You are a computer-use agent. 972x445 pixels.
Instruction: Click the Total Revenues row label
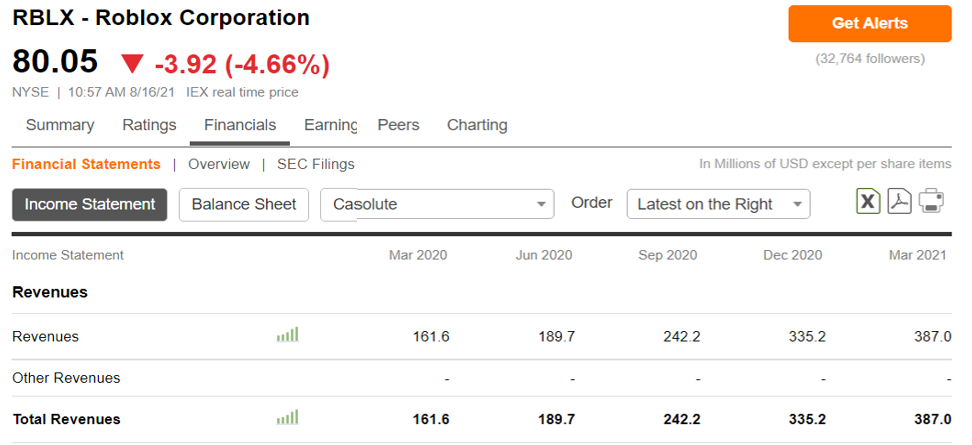click(x=66, y=419)
